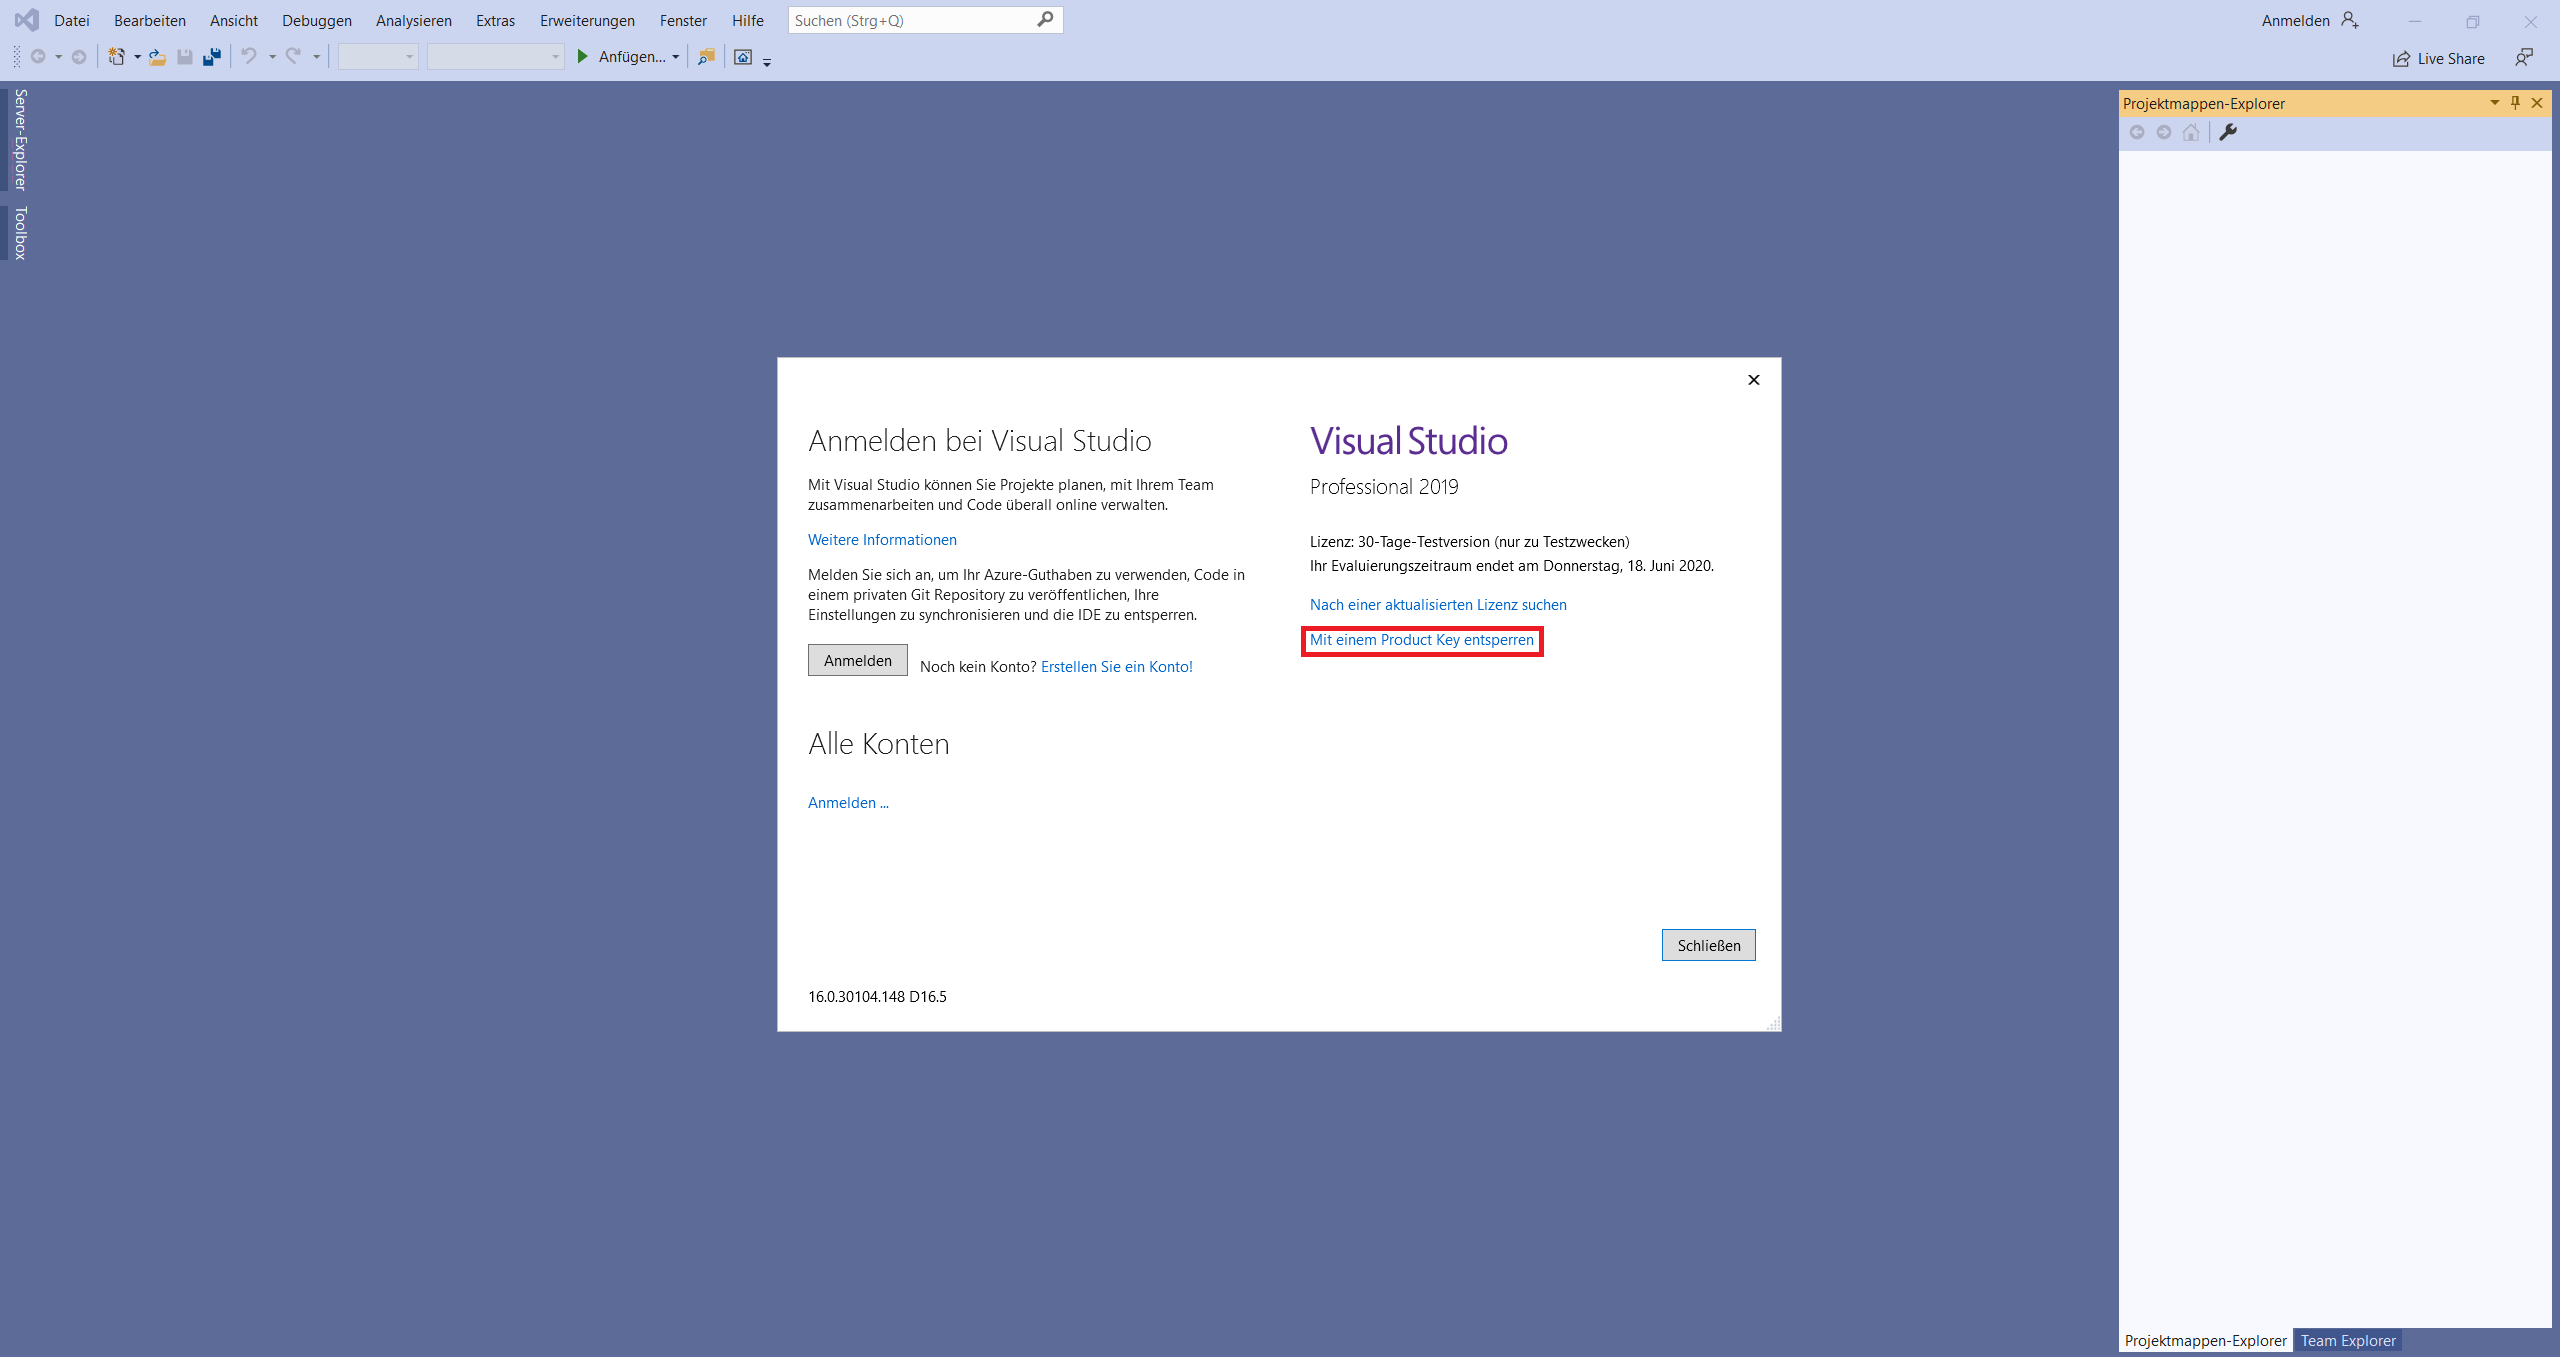This screenshot has height=1357, width=2560.
Task: Open the New Project dropdown arrow
Action: click(x=137, y=57)
